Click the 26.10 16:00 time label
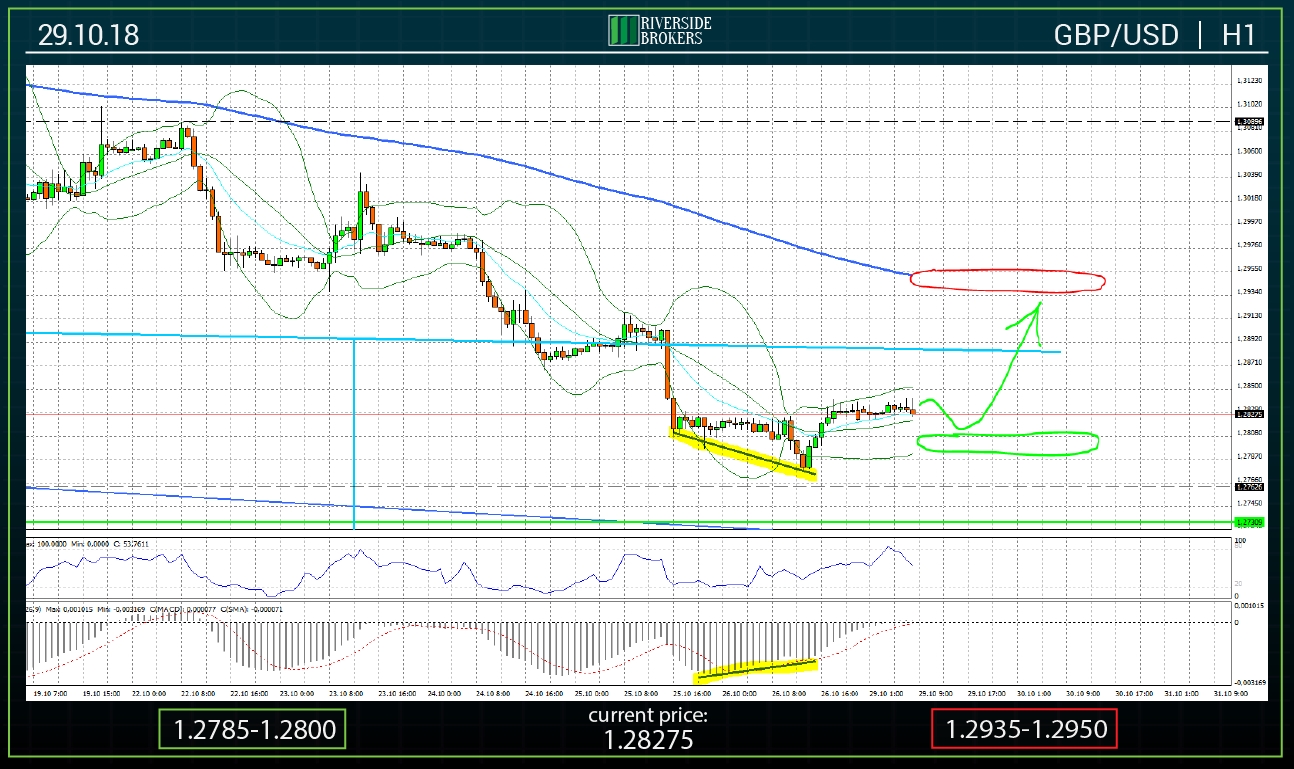 point(839,692)
